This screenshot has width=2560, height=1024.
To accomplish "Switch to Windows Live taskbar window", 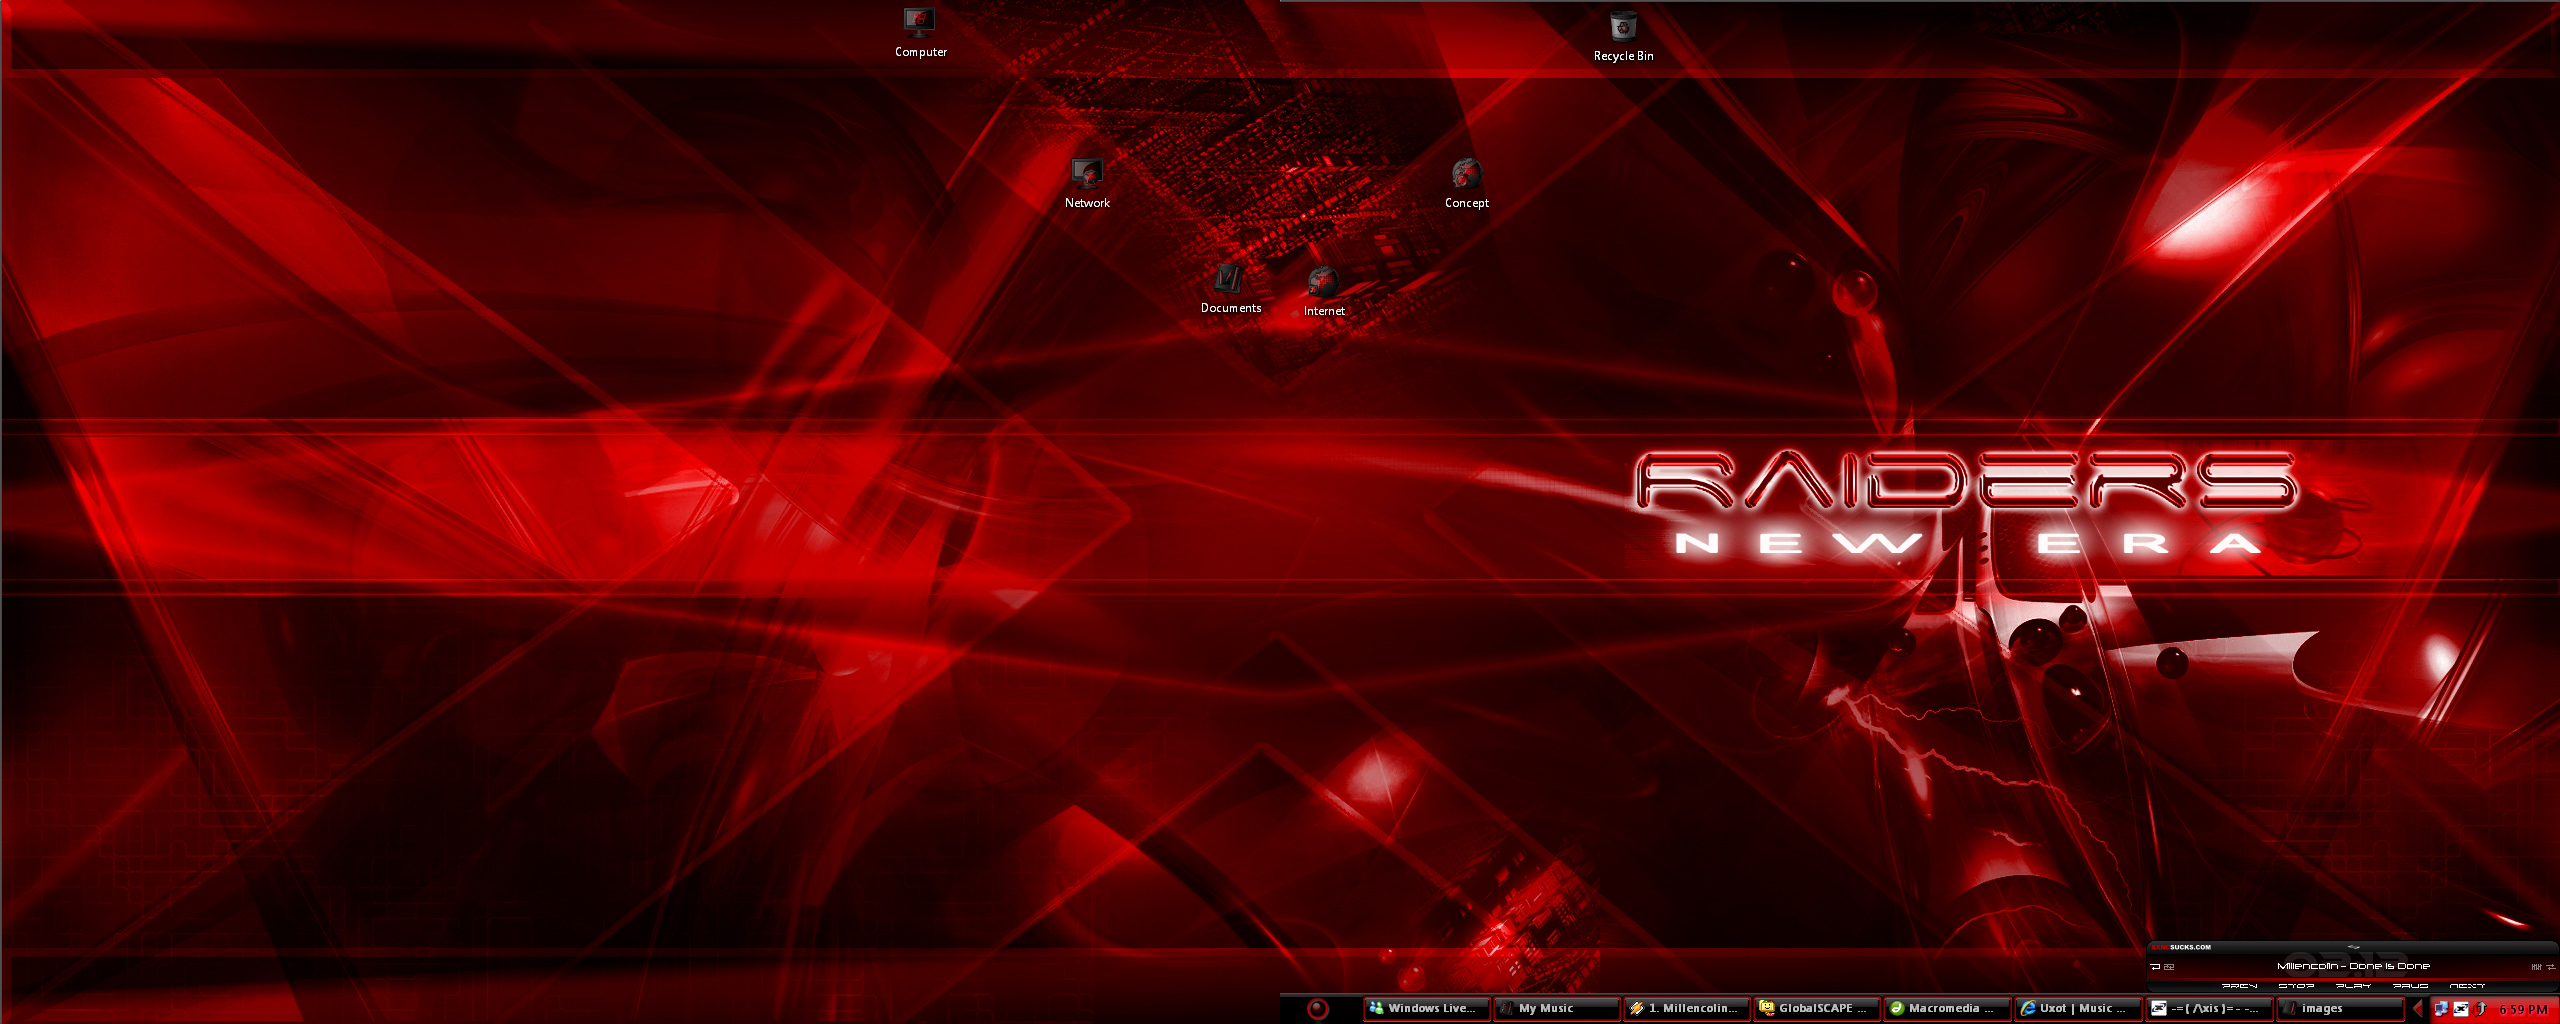I will [x=1427, y=1009].
